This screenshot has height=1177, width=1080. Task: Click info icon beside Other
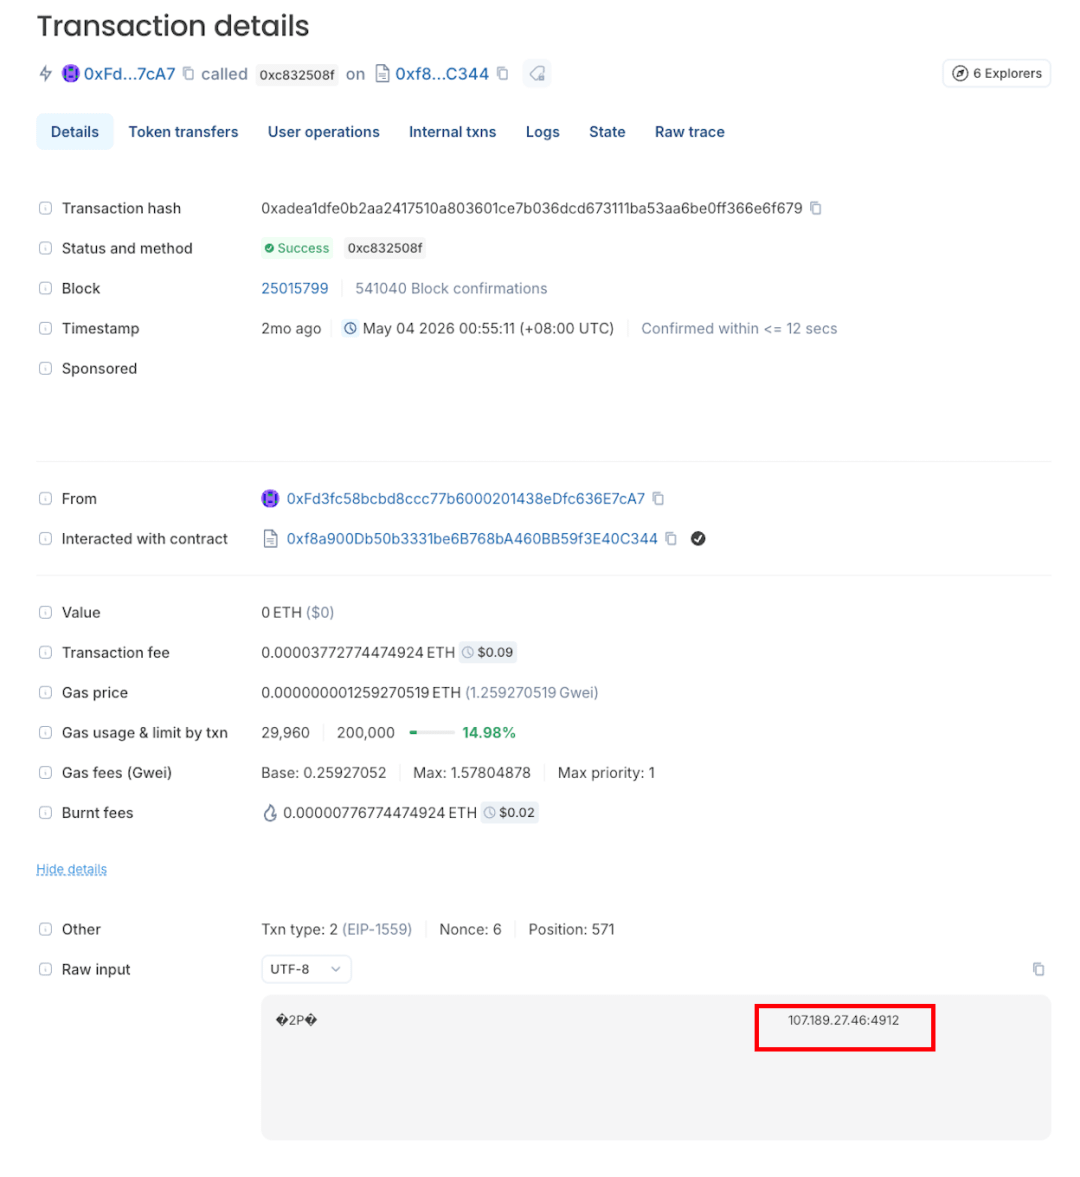pyautogui.click(x=46, y=929)
